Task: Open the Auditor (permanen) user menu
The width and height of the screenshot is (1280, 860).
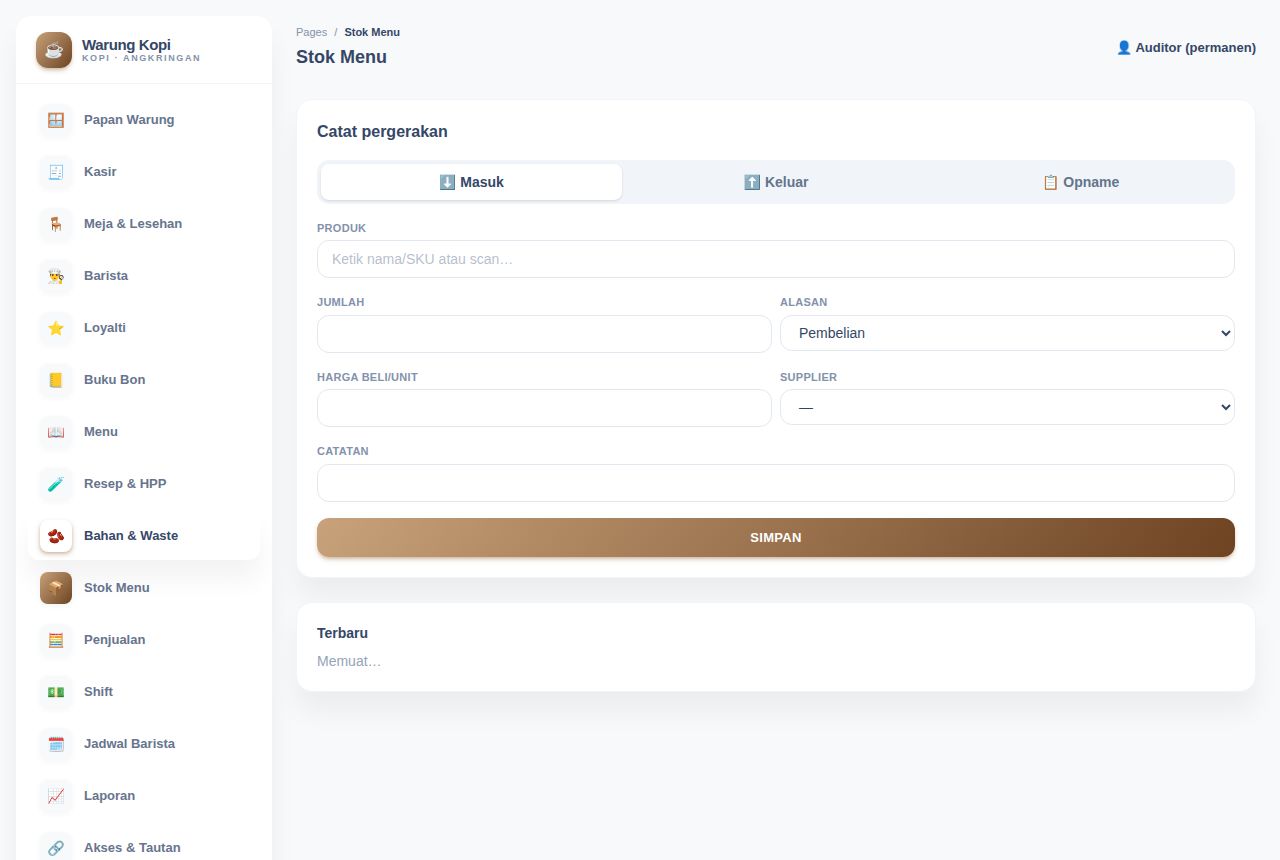Action: pos(1186,47)
